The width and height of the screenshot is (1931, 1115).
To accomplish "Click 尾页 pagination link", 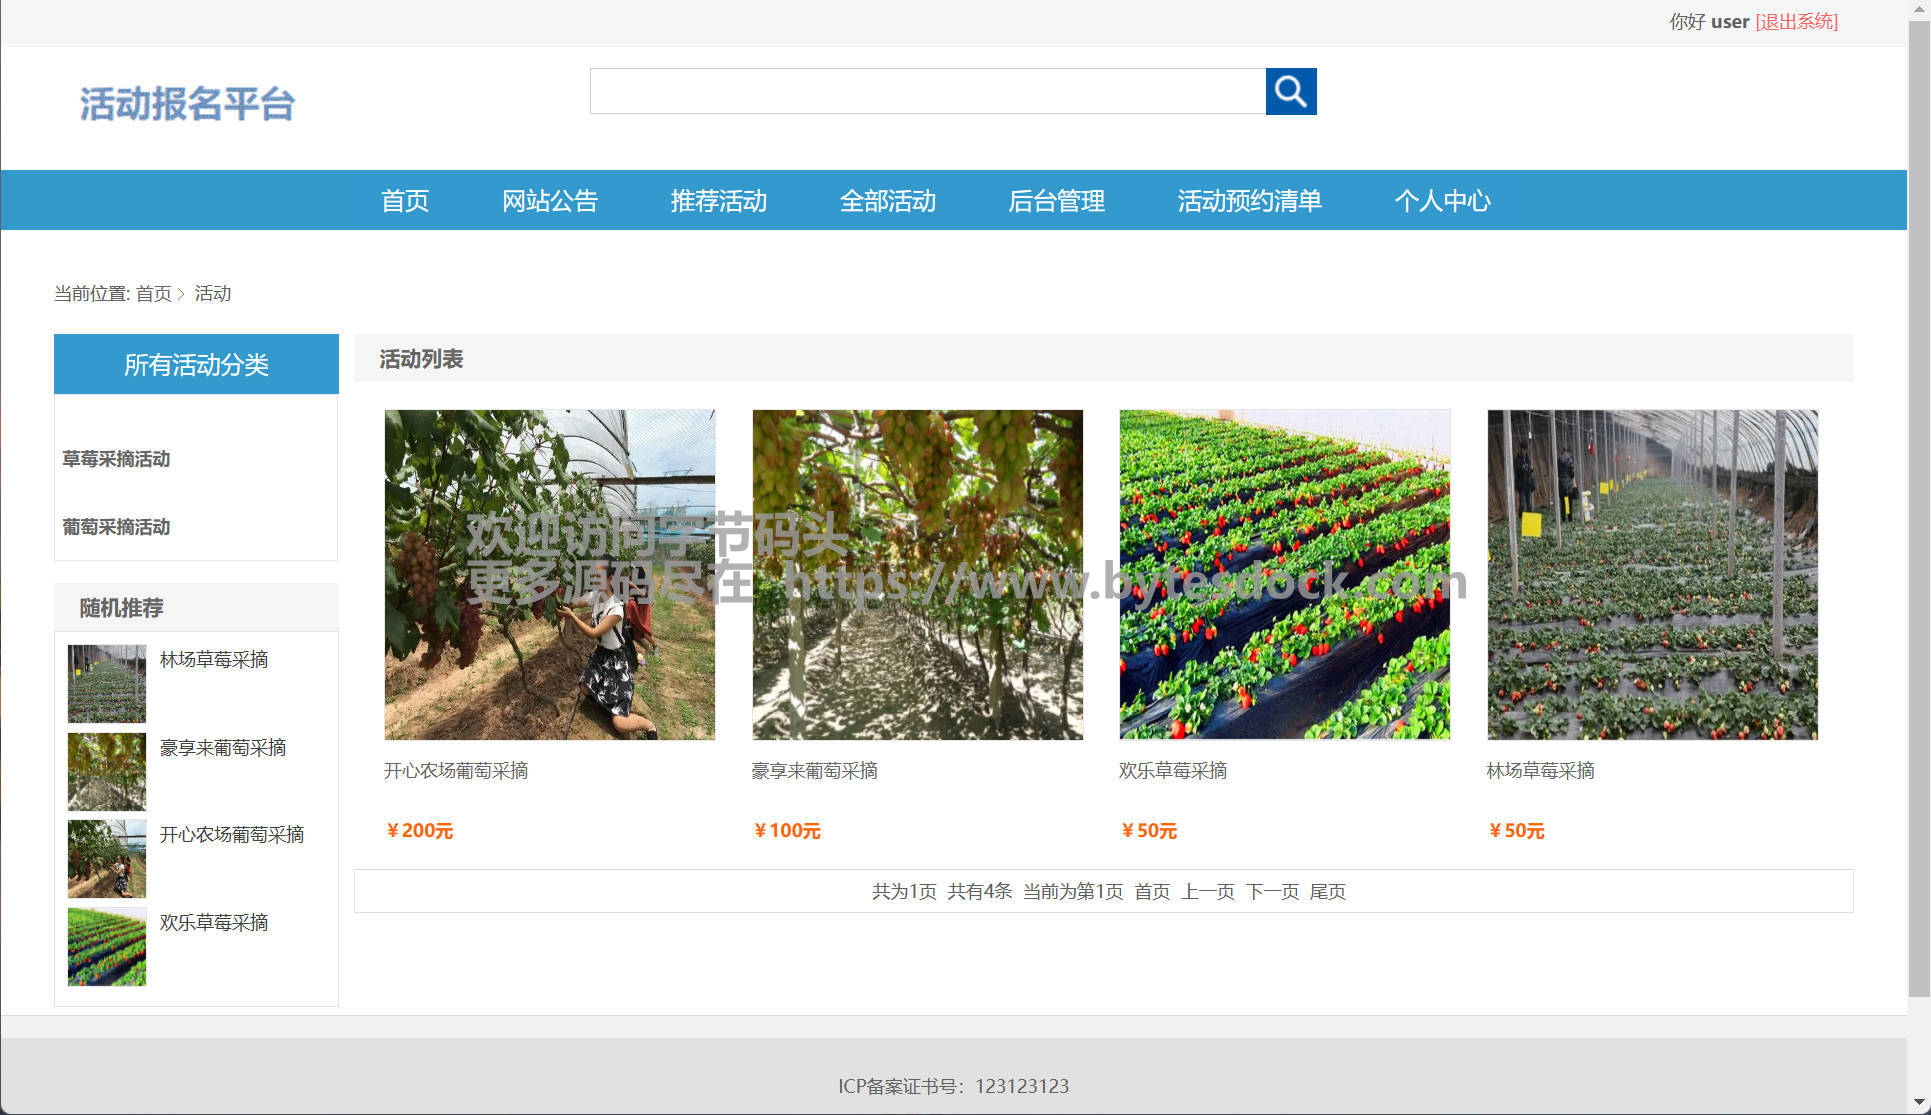I will tap(1327, 891).
